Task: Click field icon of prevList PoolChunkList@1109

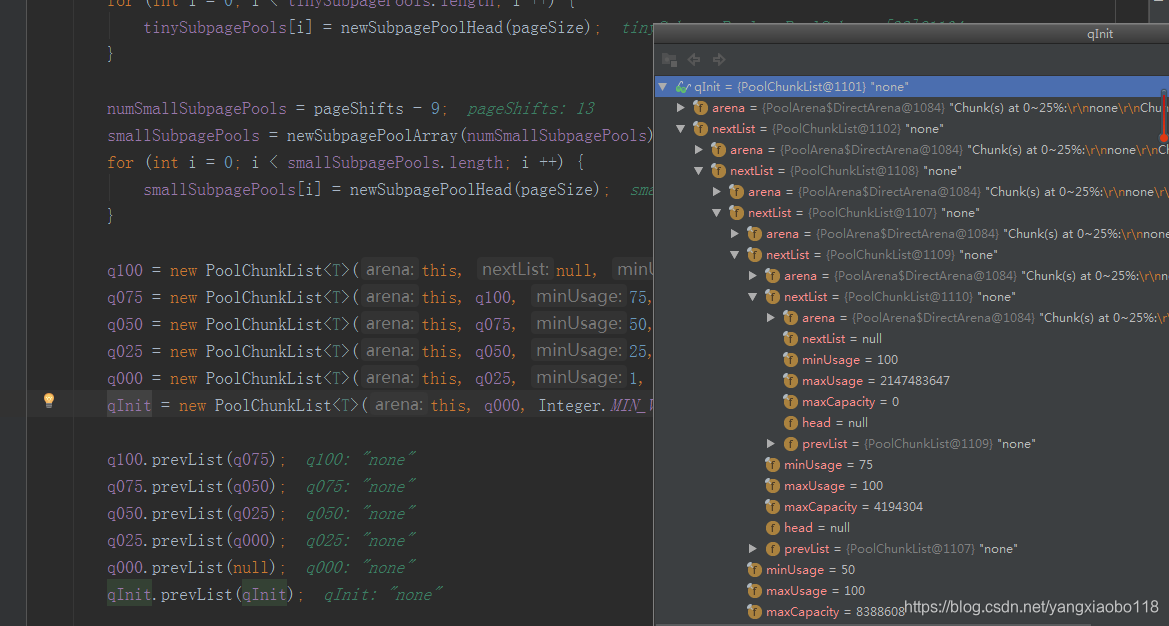Action: 790,443
